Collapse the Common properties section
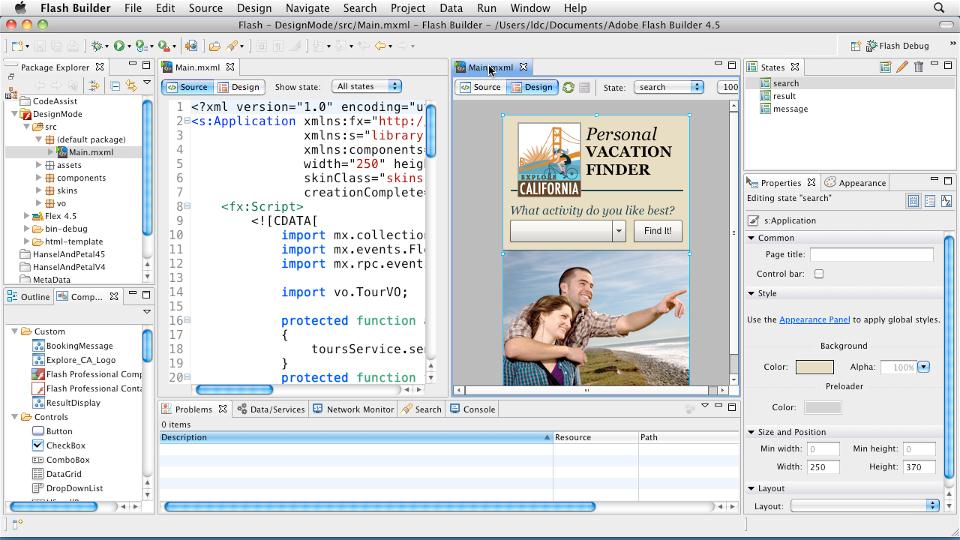The image size is (960, 540). click(x=751, y=238)
